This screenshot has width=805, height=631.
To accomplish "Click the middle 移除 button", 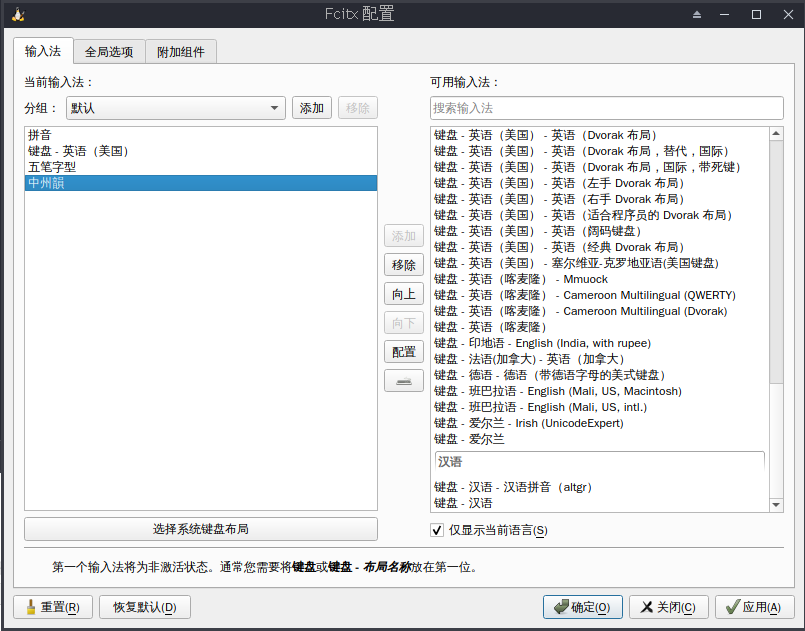I will coord(404,265).
